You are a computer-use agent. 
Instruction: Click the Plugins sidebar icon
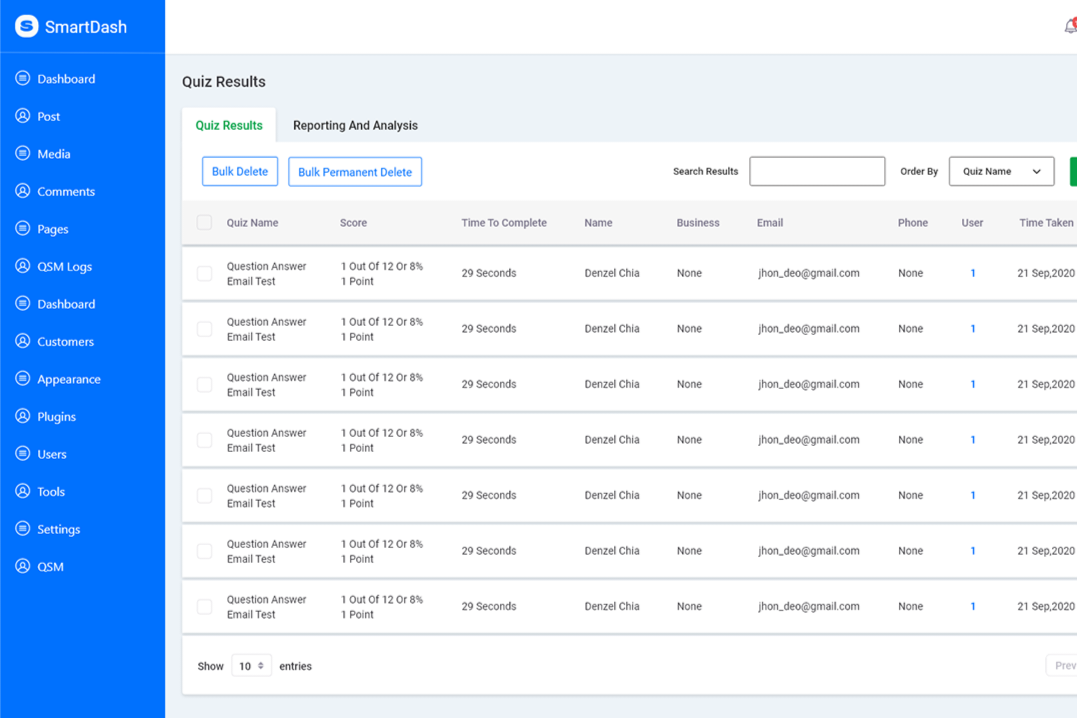(23, 416)
